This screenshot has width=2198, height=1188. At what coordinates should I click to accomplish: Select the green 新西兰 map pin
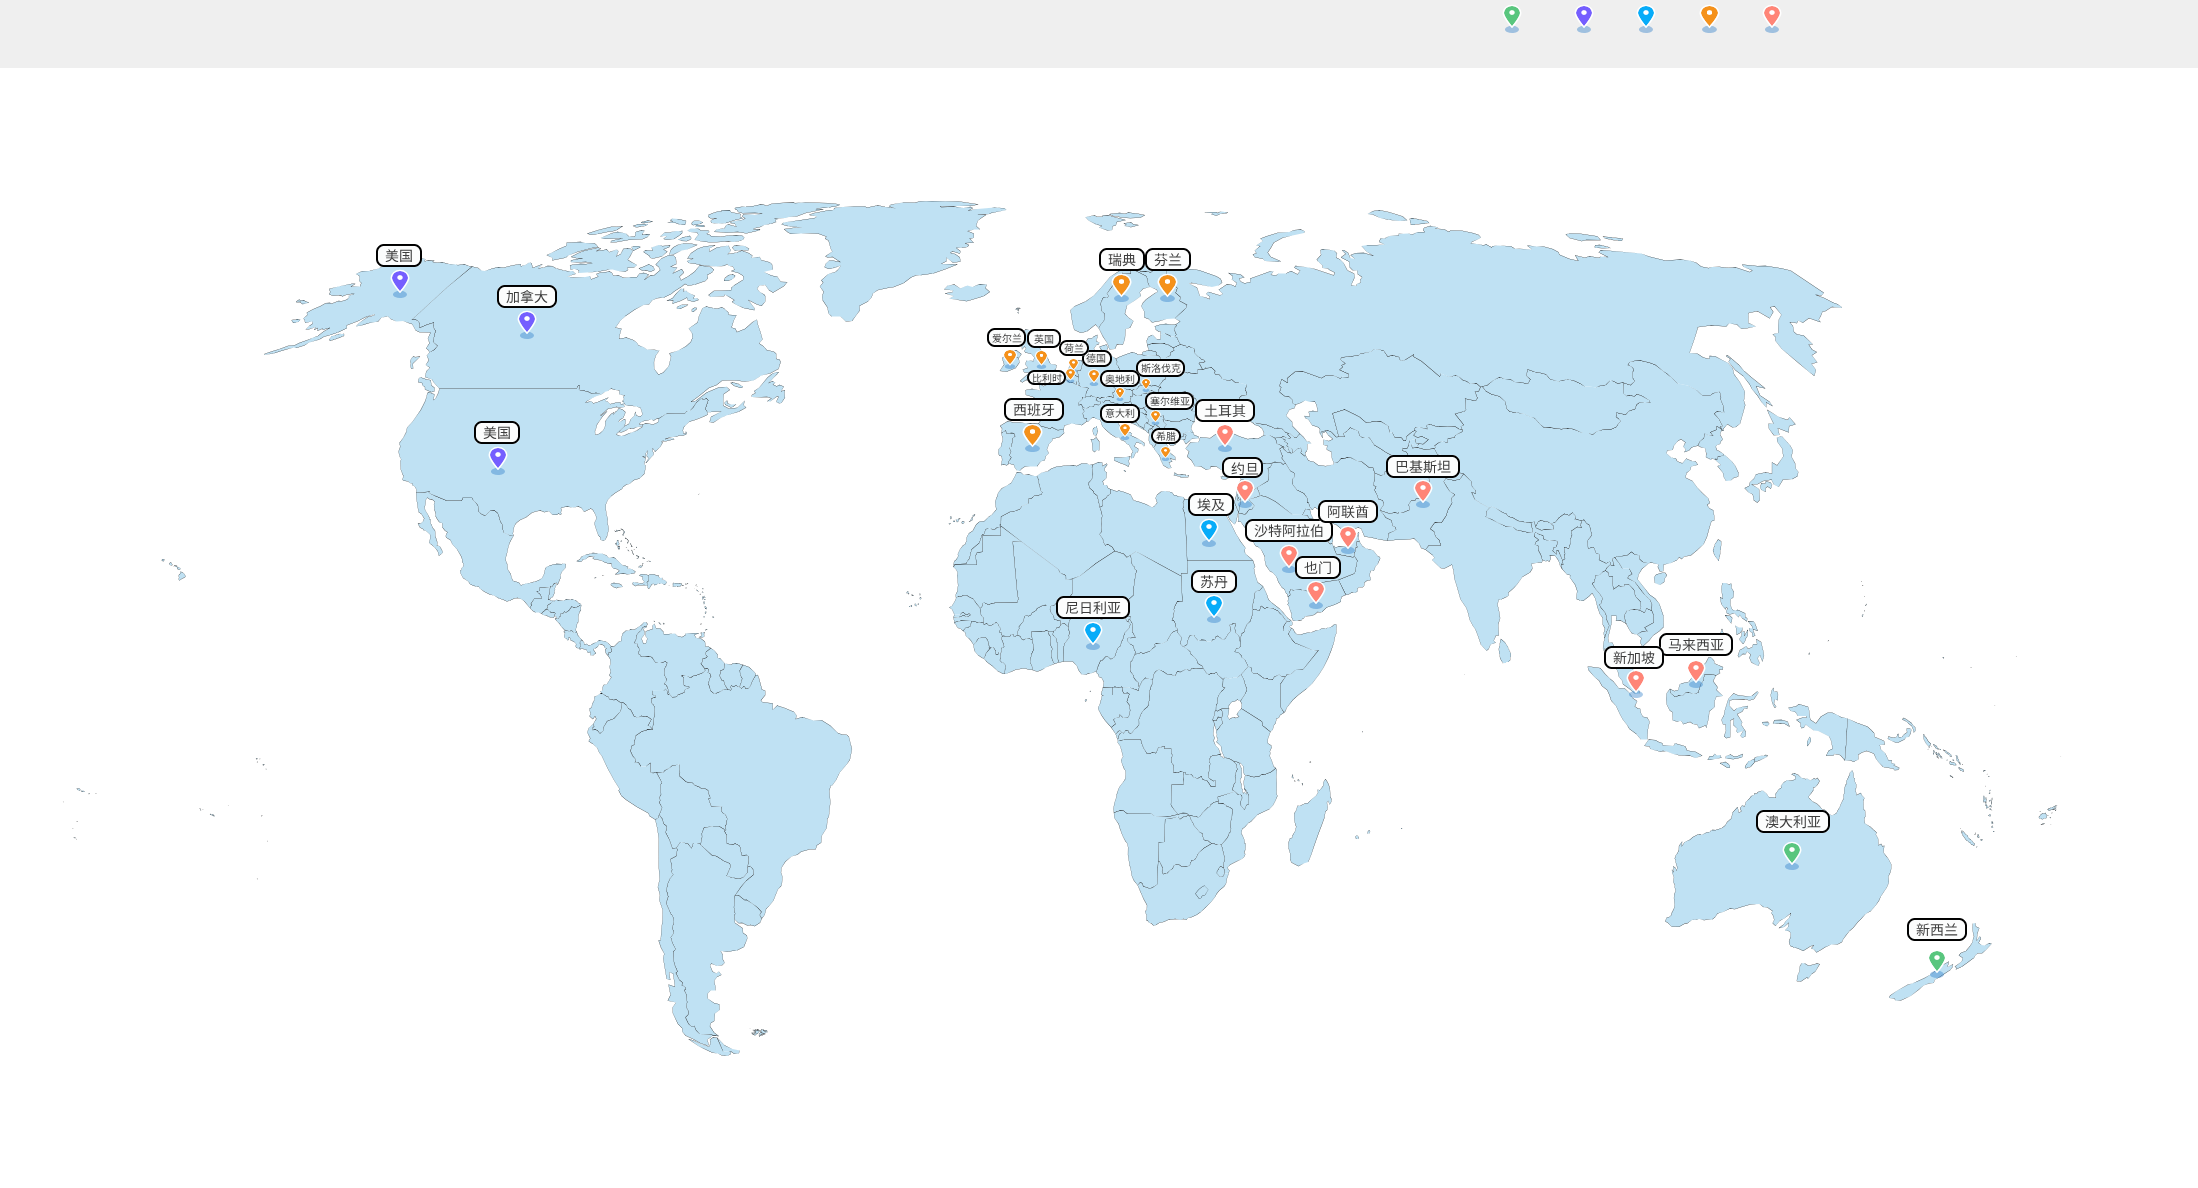[x=1937, y=961]
